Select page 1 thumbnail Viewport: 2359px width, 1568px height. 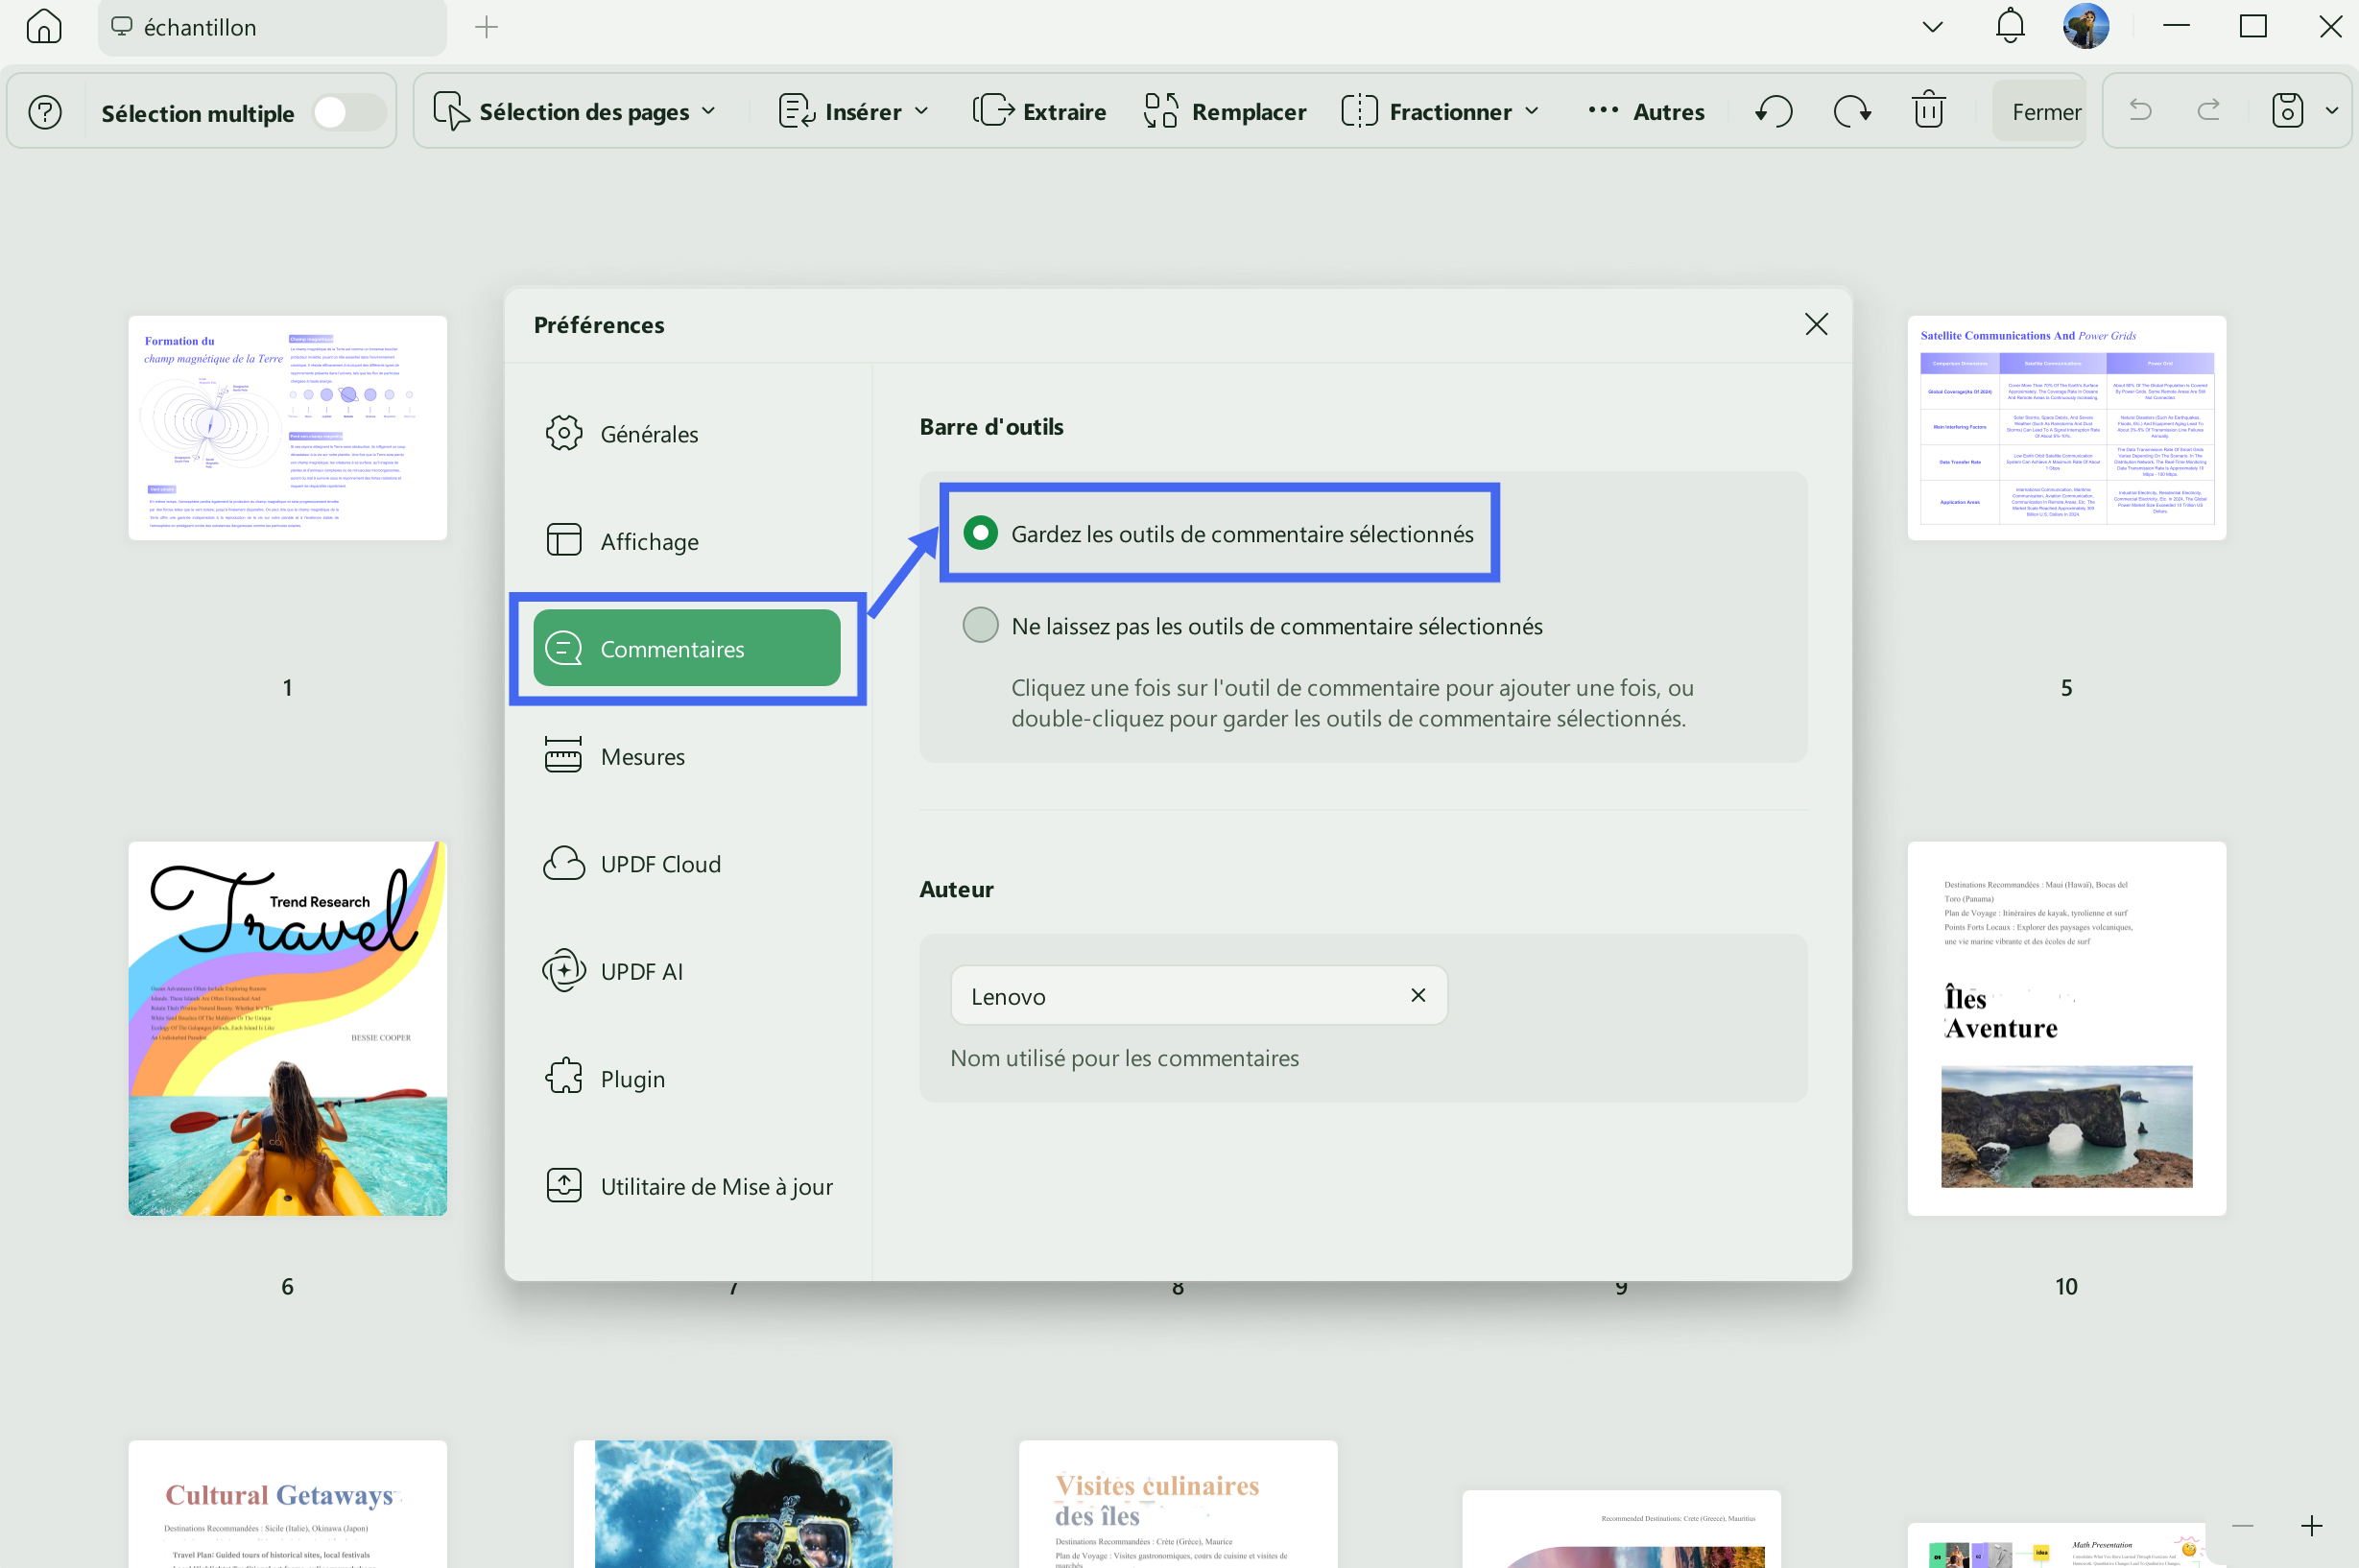click(x=288, y=428)
